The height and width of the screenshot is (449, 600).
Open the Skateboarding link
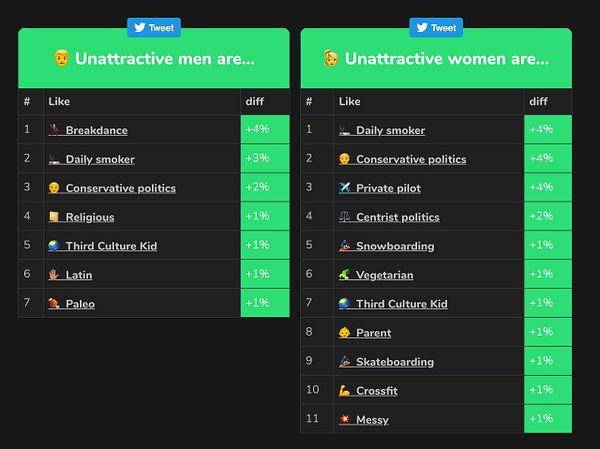point(395,363)
